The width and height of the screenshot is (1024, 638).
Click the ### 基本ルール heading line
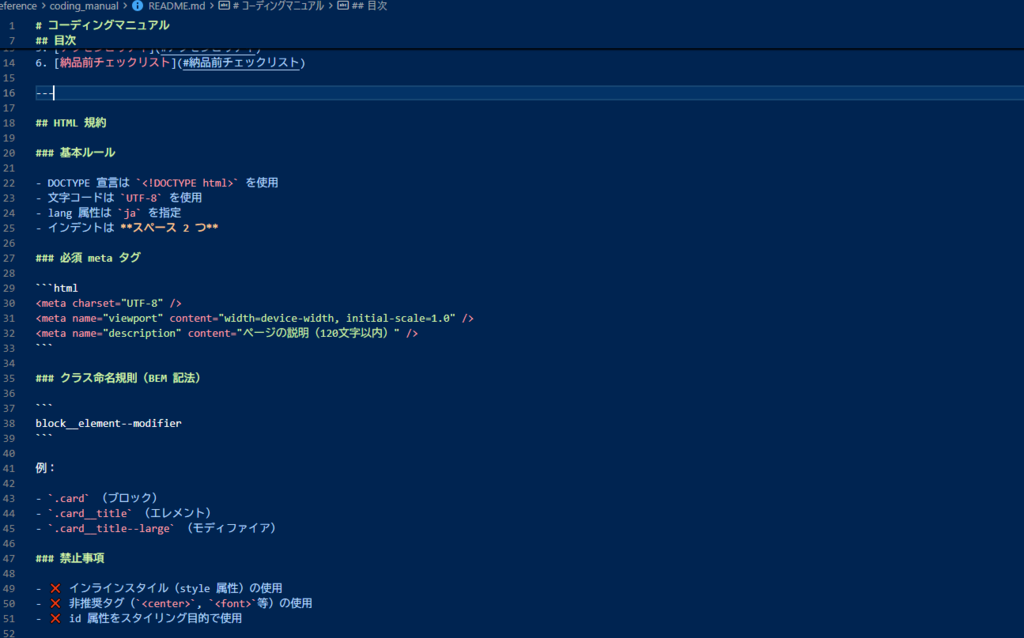point(75,153)
